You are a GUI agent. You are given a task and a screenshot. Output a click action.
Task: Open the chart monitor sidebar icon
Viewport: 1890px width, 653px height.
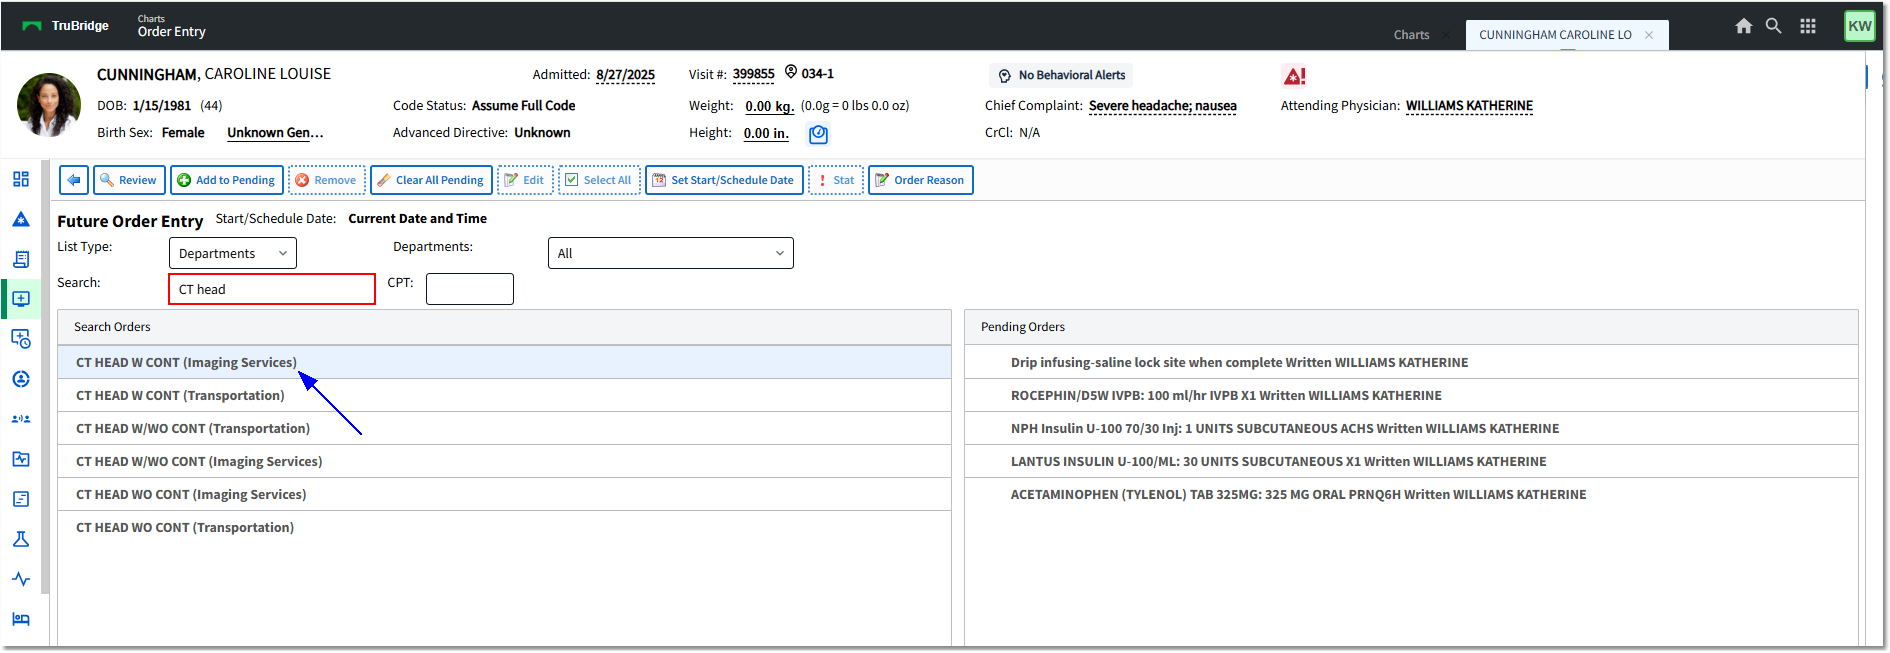pyautogui.click(x=21, y=459)
